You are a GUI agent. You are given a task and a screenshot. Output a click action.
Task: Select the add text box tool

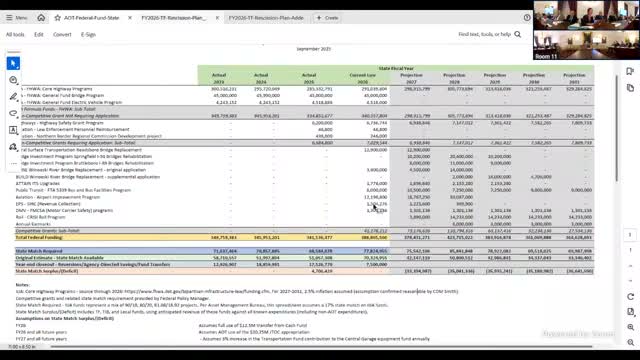13,130
